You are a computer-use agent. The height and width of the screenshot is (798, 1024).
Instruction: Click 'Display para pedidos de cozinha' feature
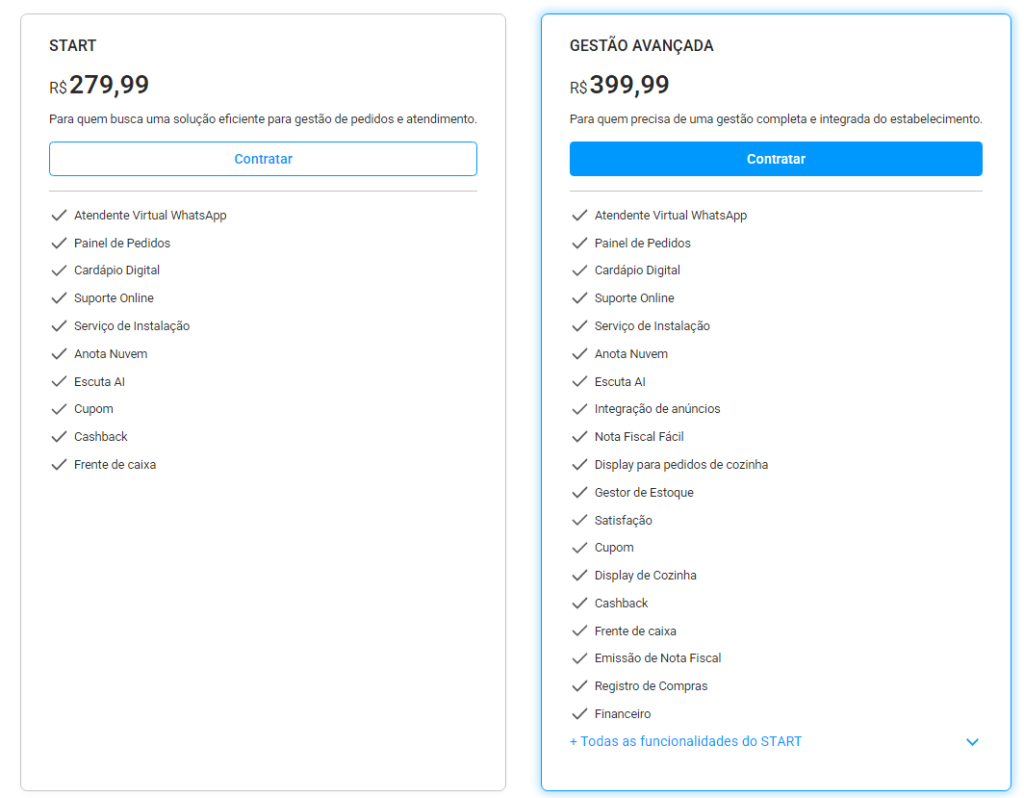point(681,465)
